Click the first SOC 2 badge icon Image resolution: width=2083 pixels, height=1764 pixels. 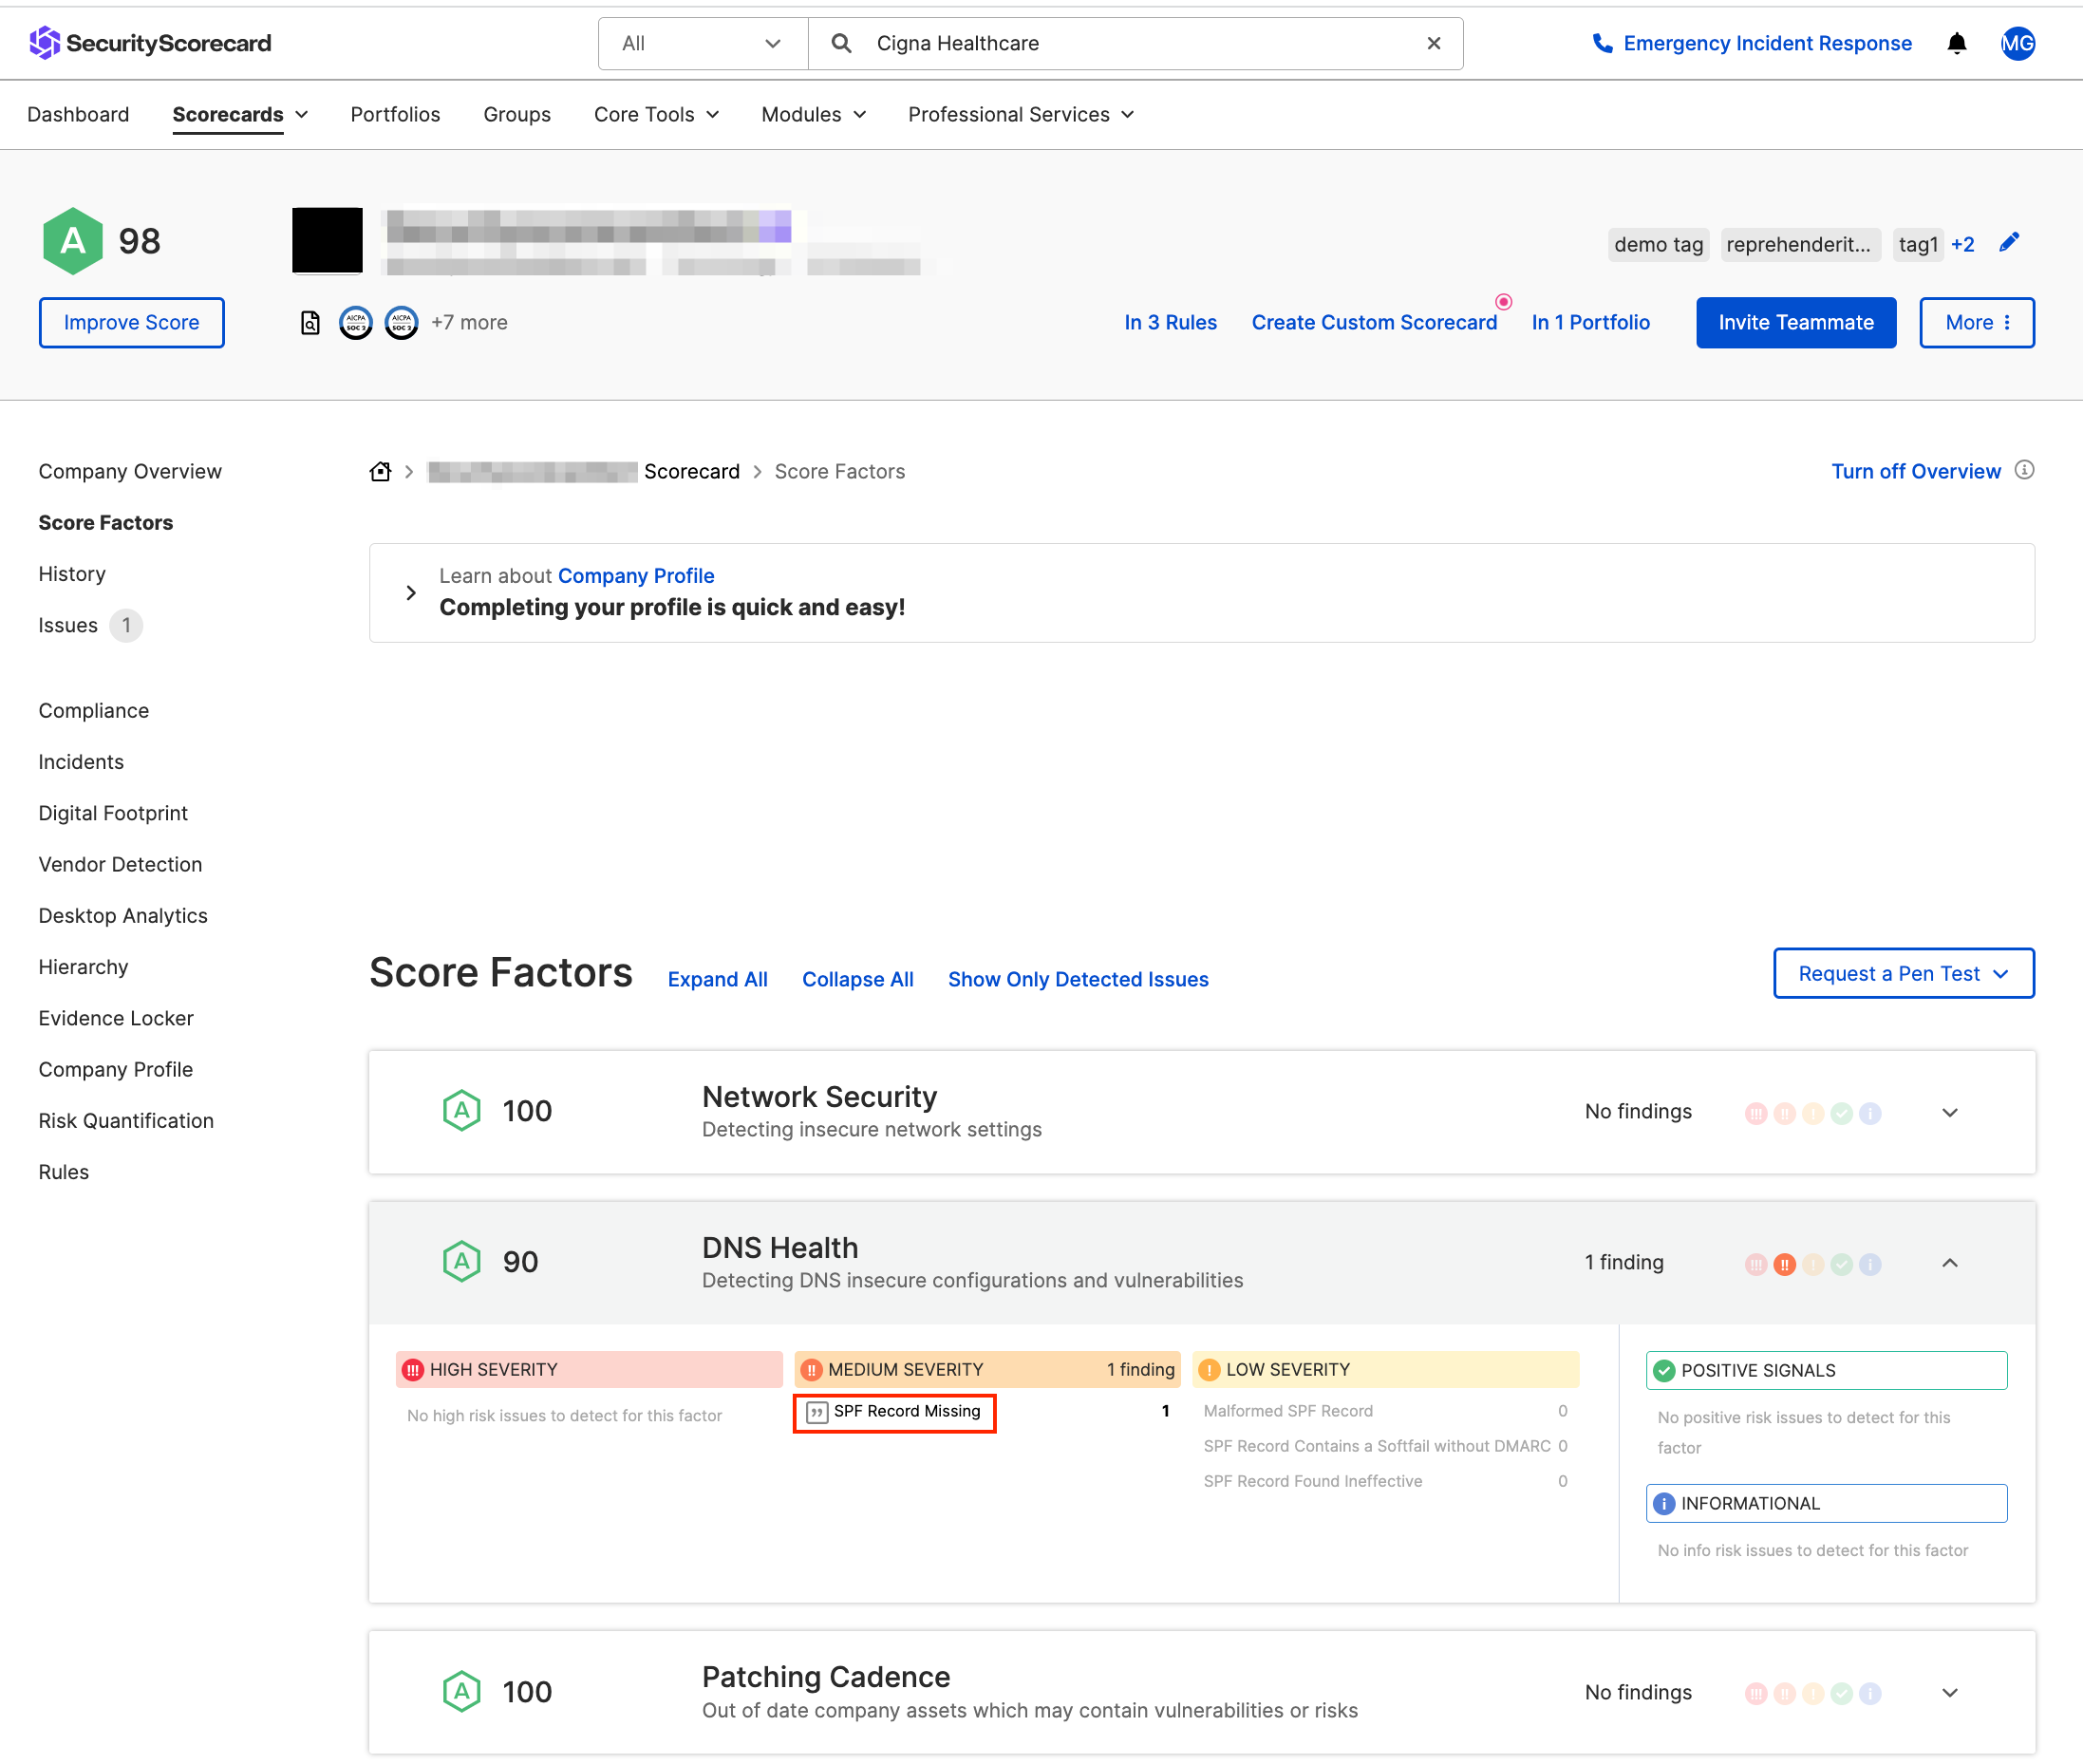(355, 323)
